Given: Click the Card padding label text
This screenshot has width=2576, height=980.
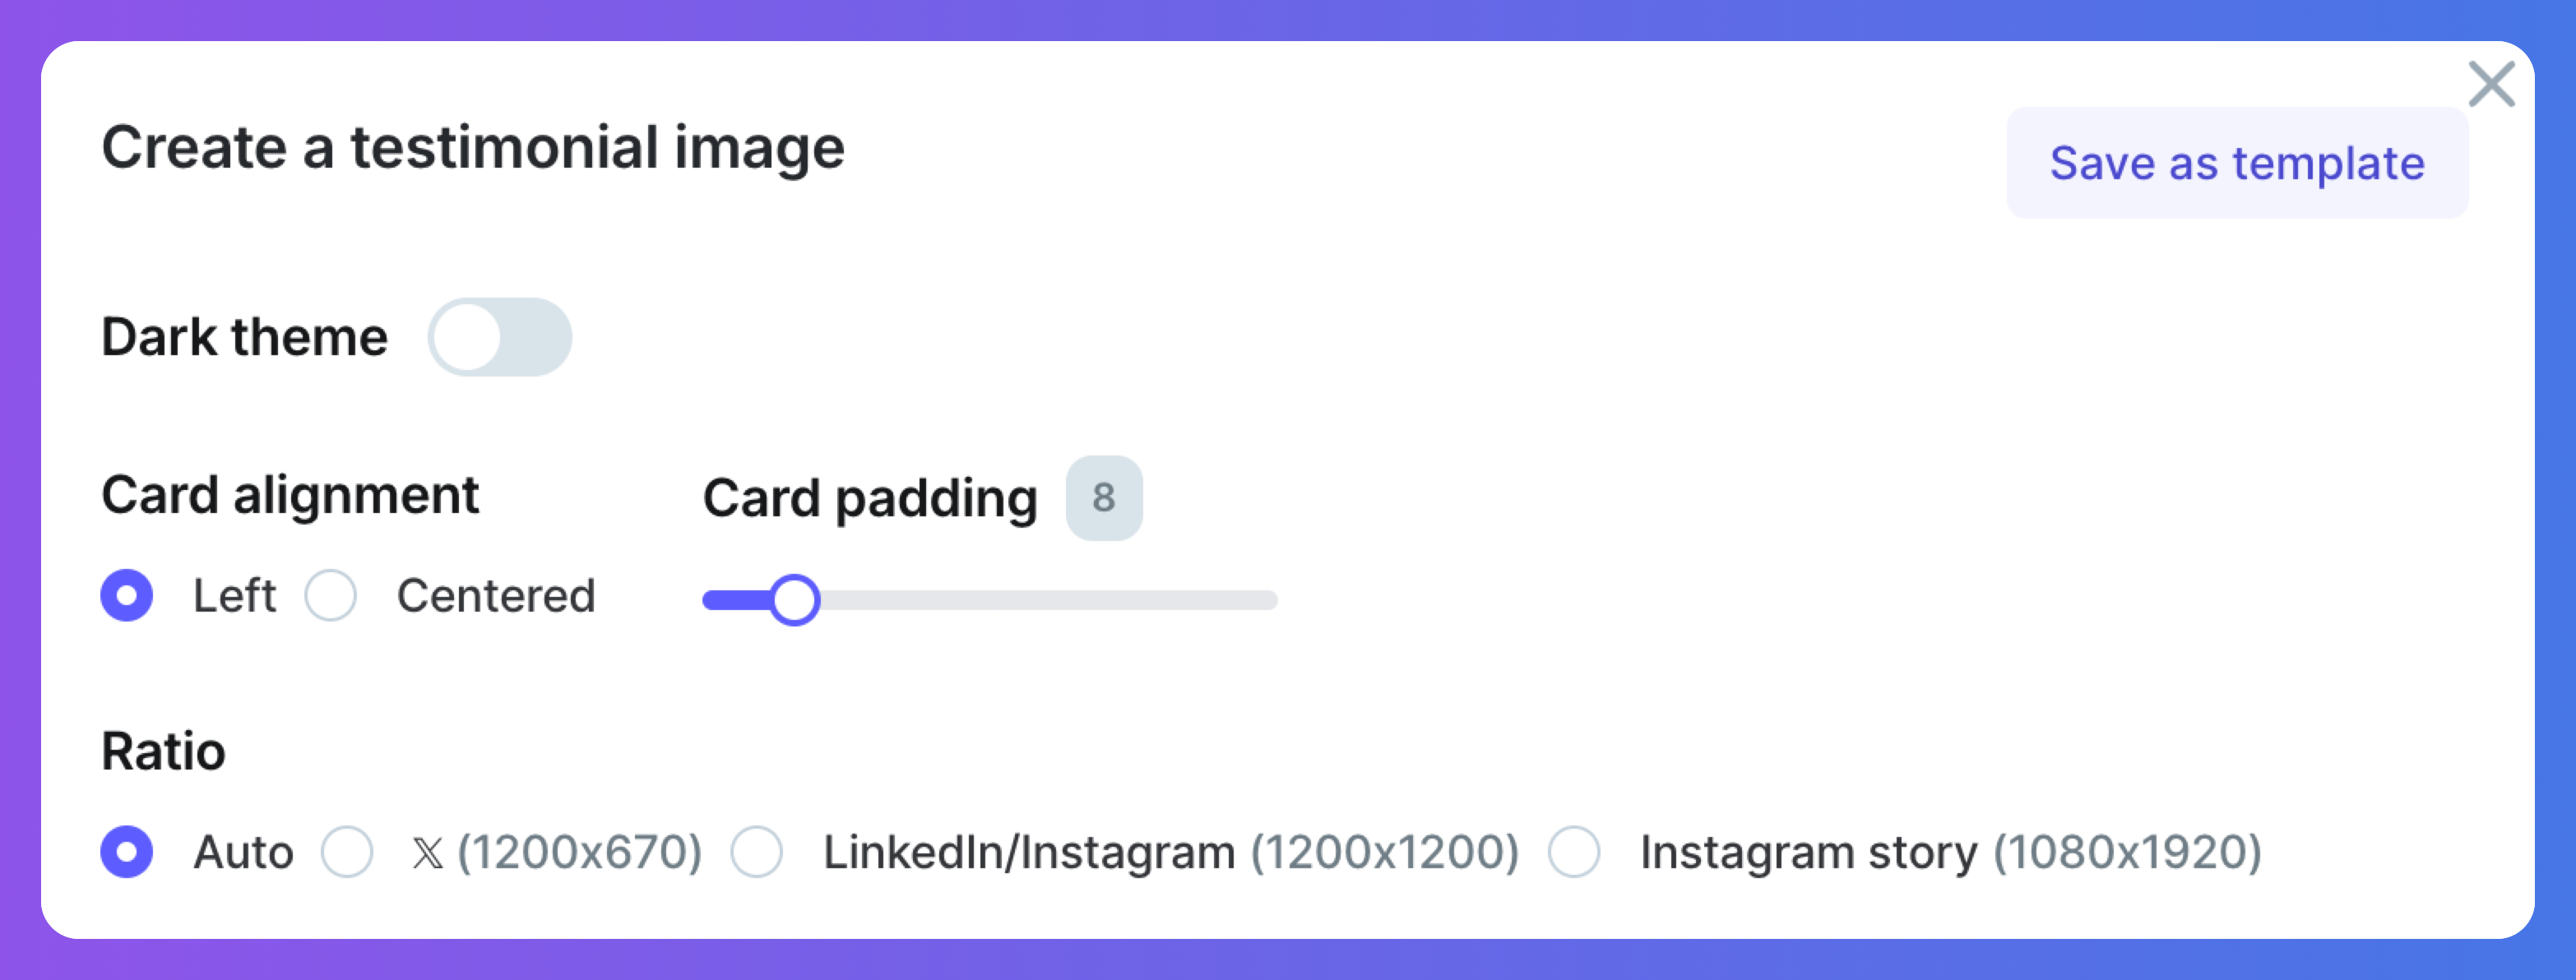Looking at the screenshot, I should coord(870,498).
